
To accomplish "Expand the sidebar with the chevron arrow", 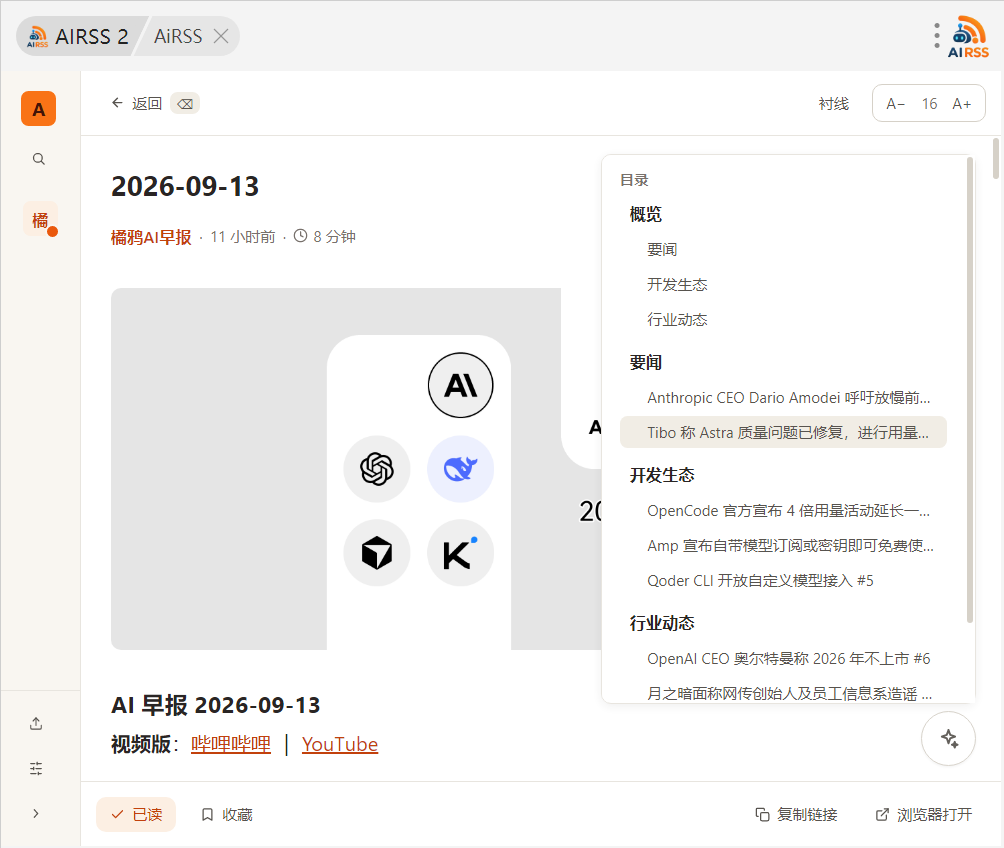I will 36,813.
